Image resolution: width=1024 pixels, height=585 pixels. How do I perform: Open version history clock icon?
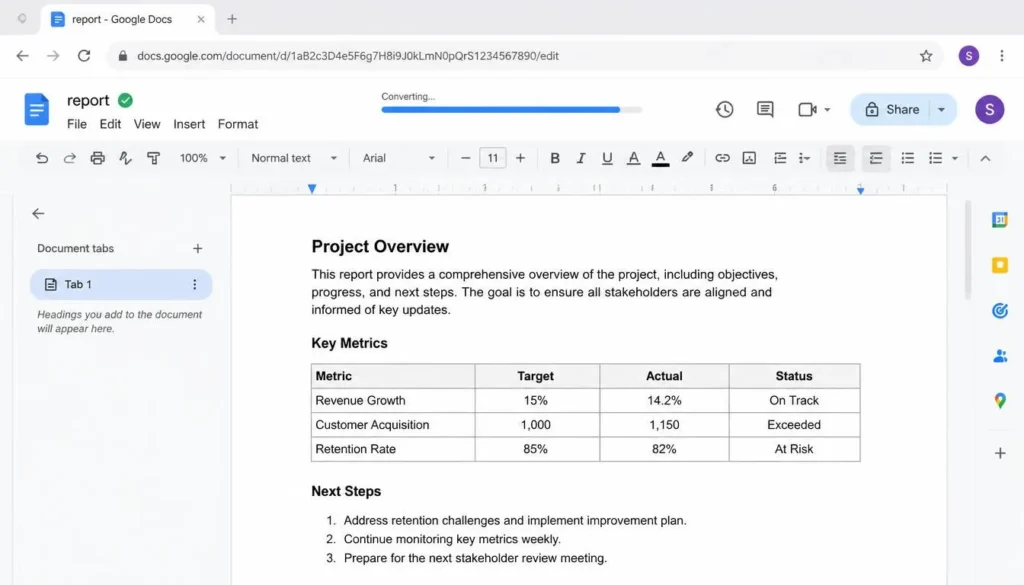(724, 110)
